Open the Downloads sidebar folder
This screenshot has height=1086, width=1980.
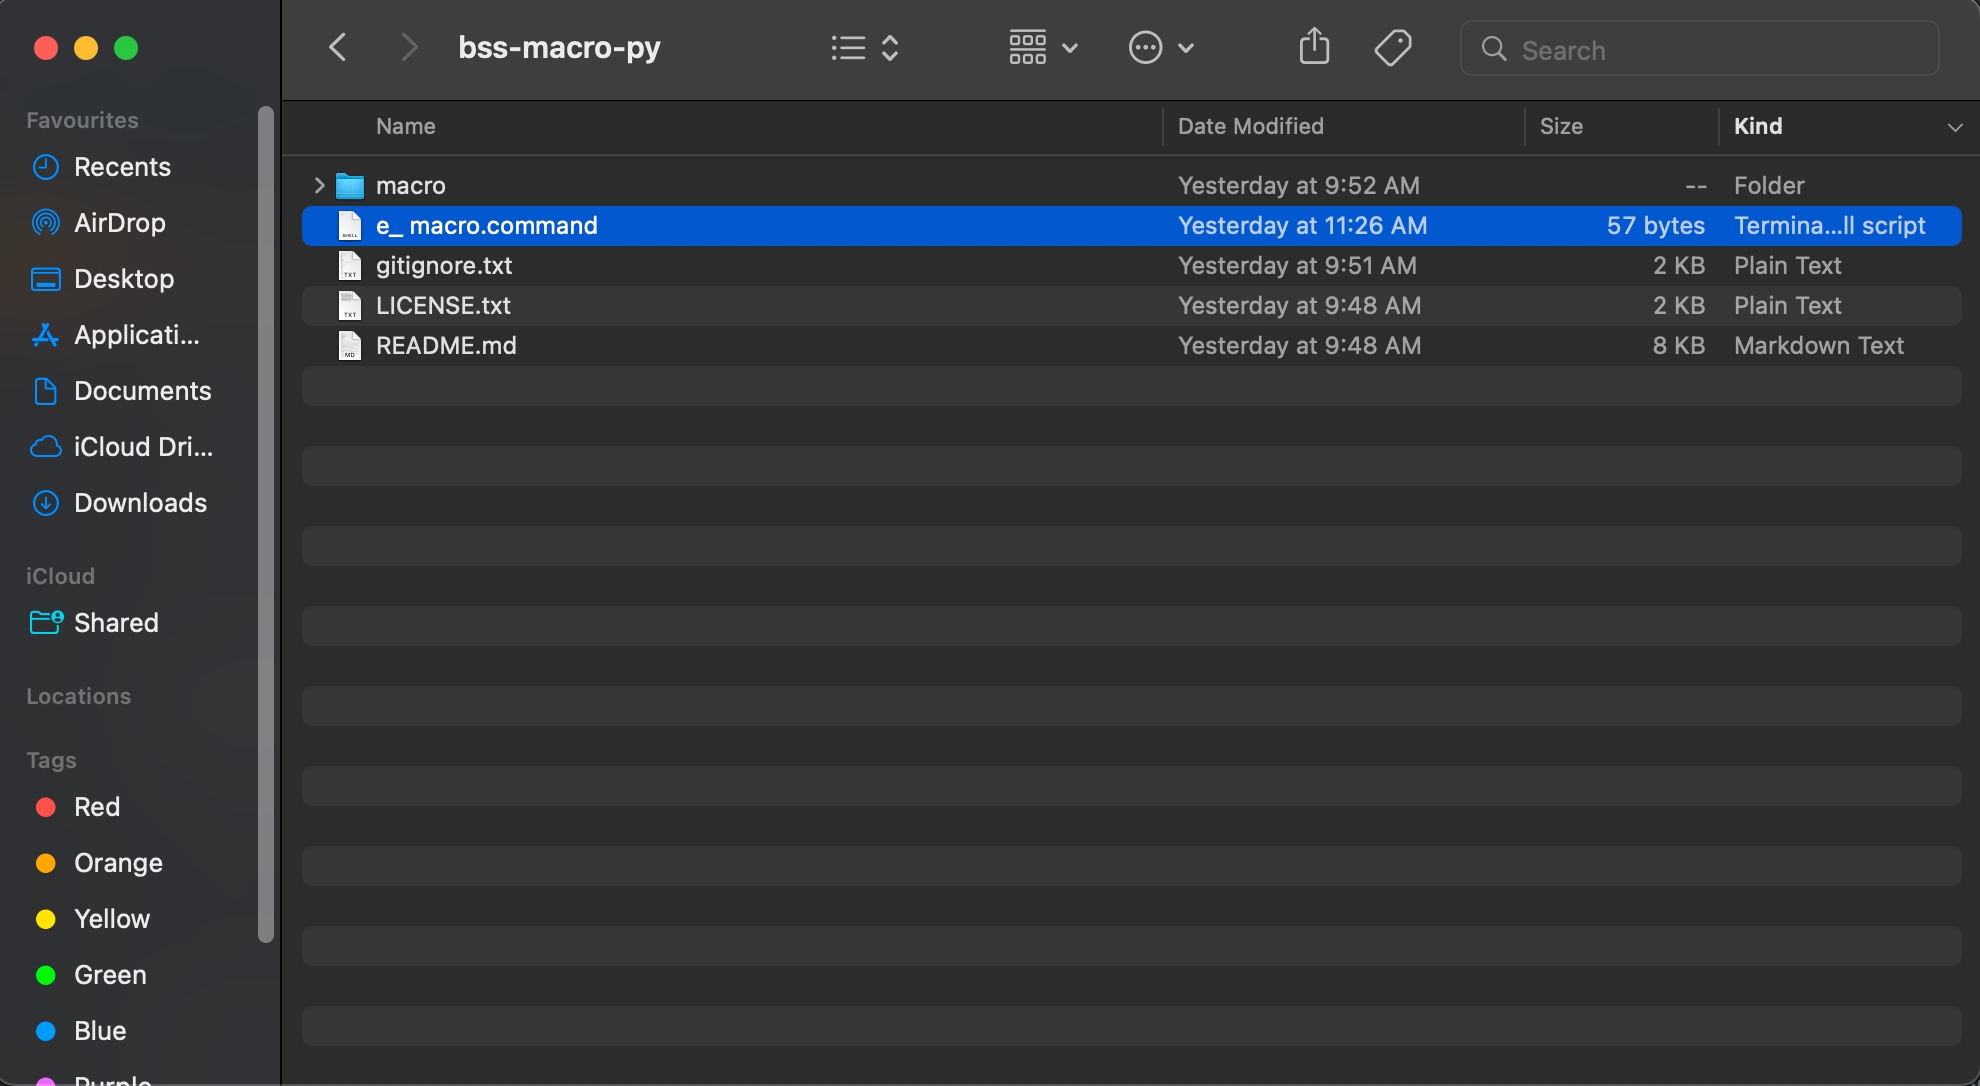point(140,503)
